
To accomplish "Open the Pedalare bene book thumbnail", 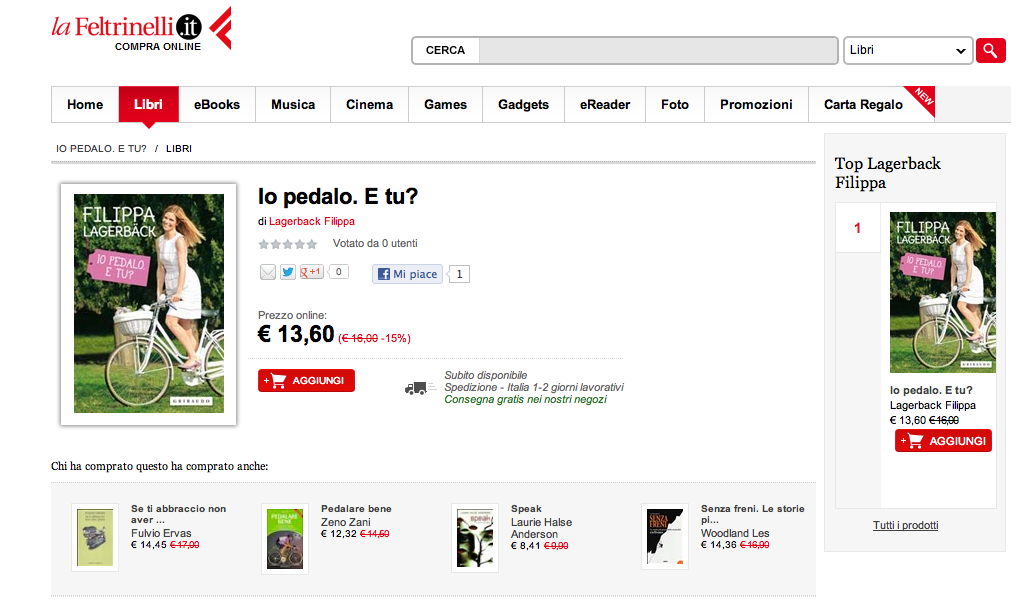I will (285, 539).
